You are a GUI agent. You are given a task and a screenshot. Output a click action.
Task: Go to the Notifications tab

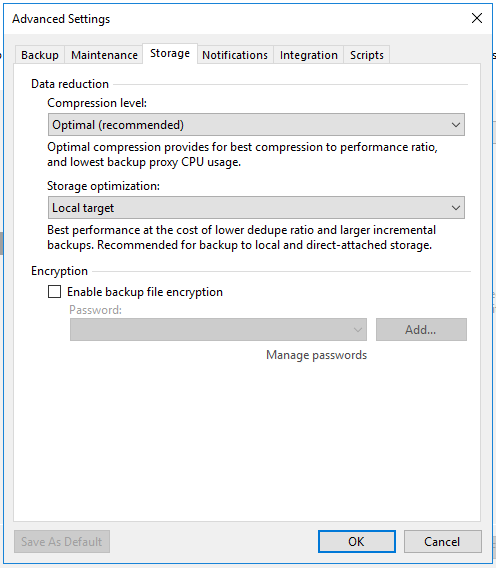click(x=235, y=55)
